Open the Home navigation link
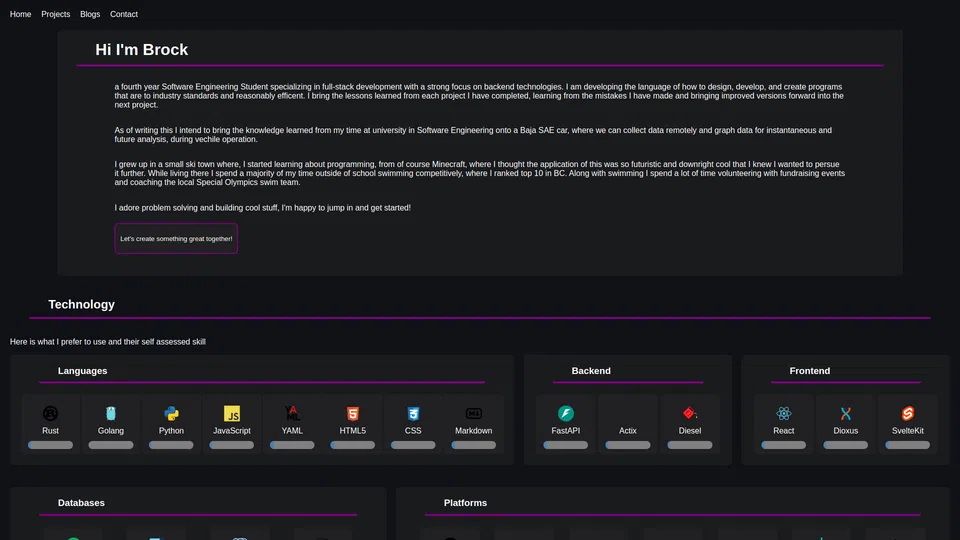 (x=20, y=14)
